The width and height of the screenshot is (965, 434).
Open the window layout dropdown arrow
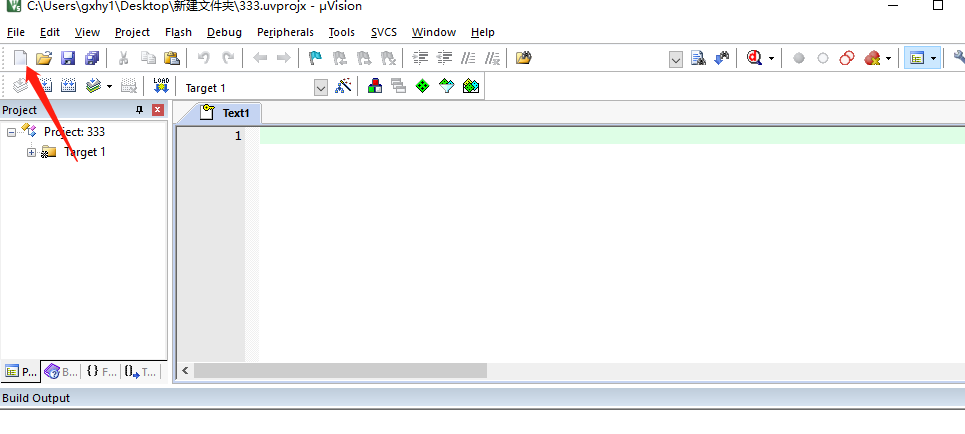pos(934,58)
